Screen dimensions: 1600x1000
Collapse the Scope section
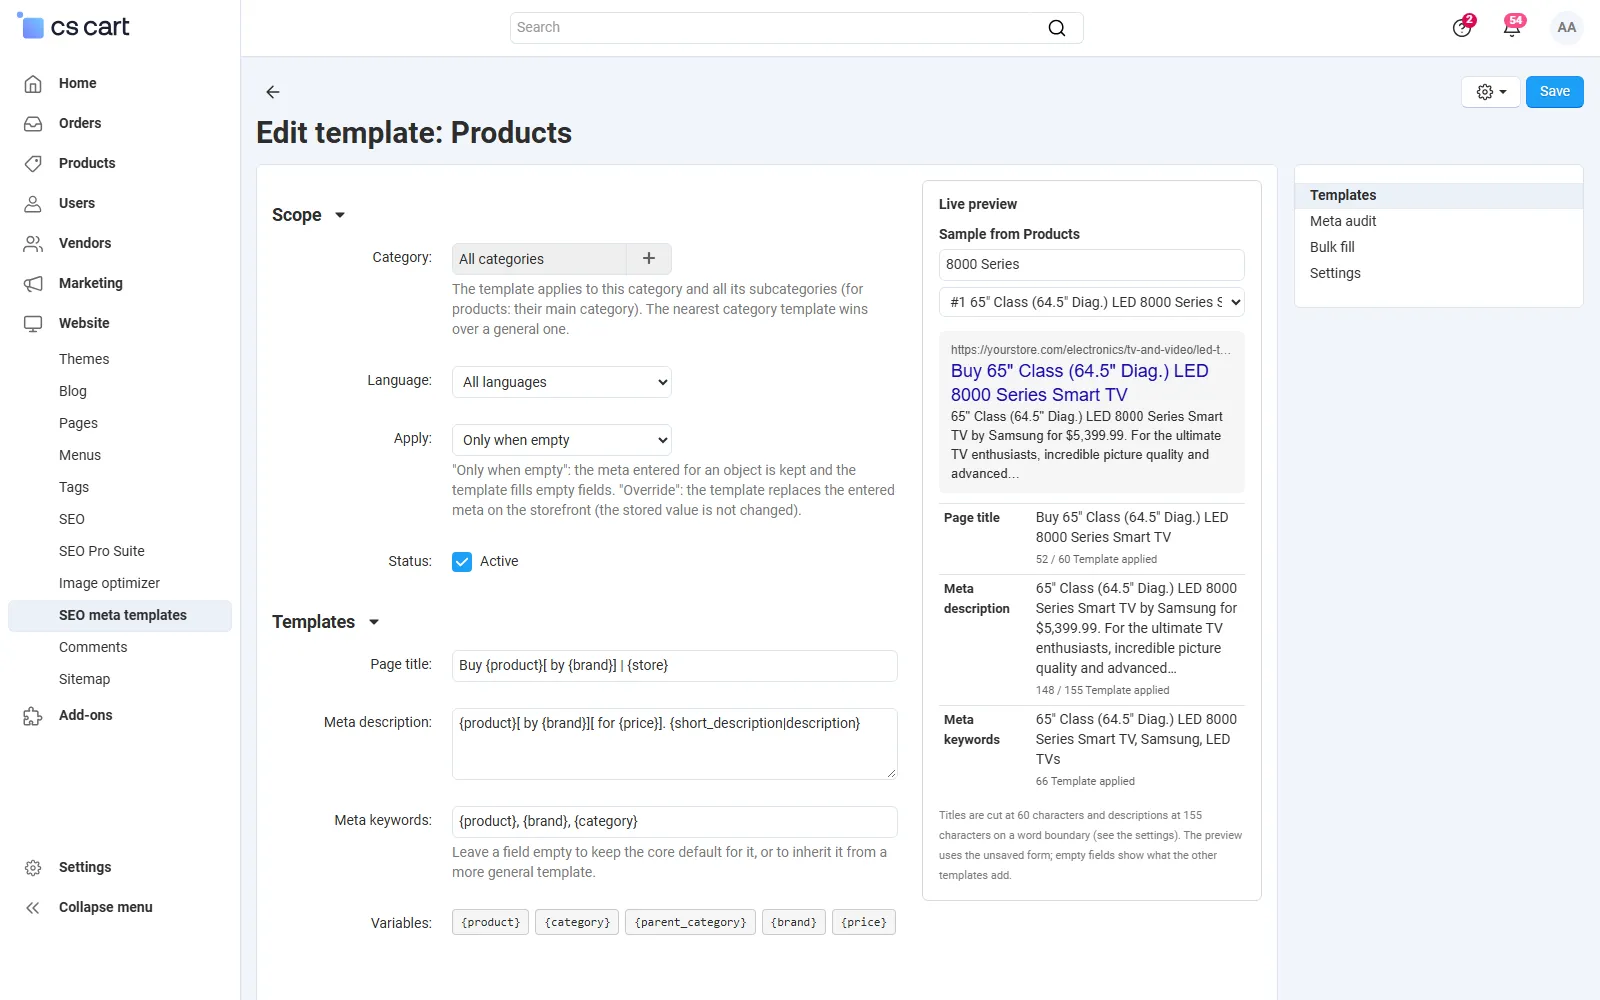(x=308, y=215)
